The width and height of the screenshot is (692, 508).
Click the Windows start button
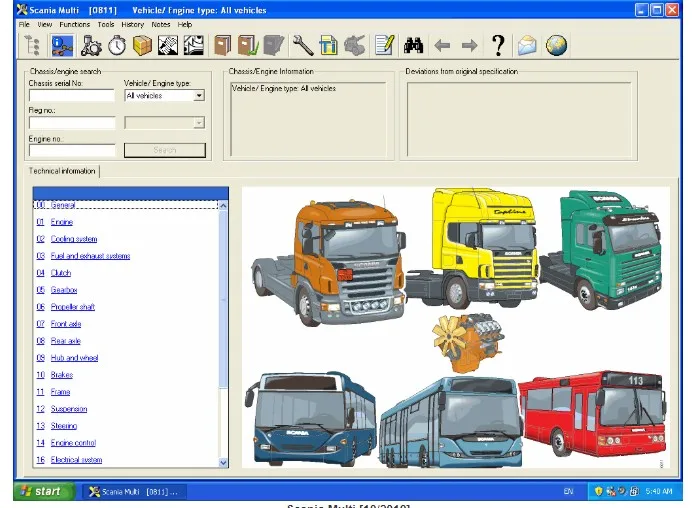[x=44, y=491]
